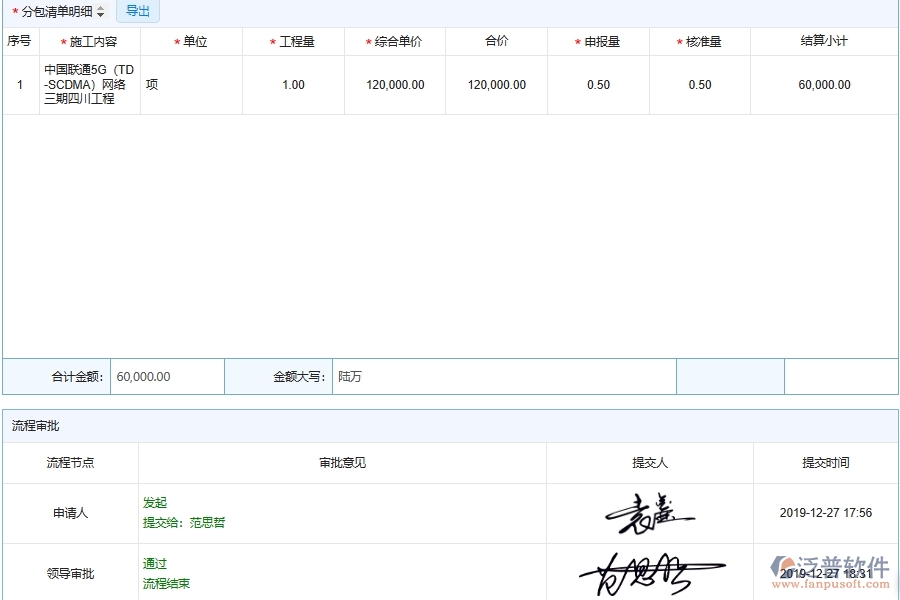This screenshot has height=600, width=900.
Task: Click the quantity value 1.00
Action: [293, 85]
